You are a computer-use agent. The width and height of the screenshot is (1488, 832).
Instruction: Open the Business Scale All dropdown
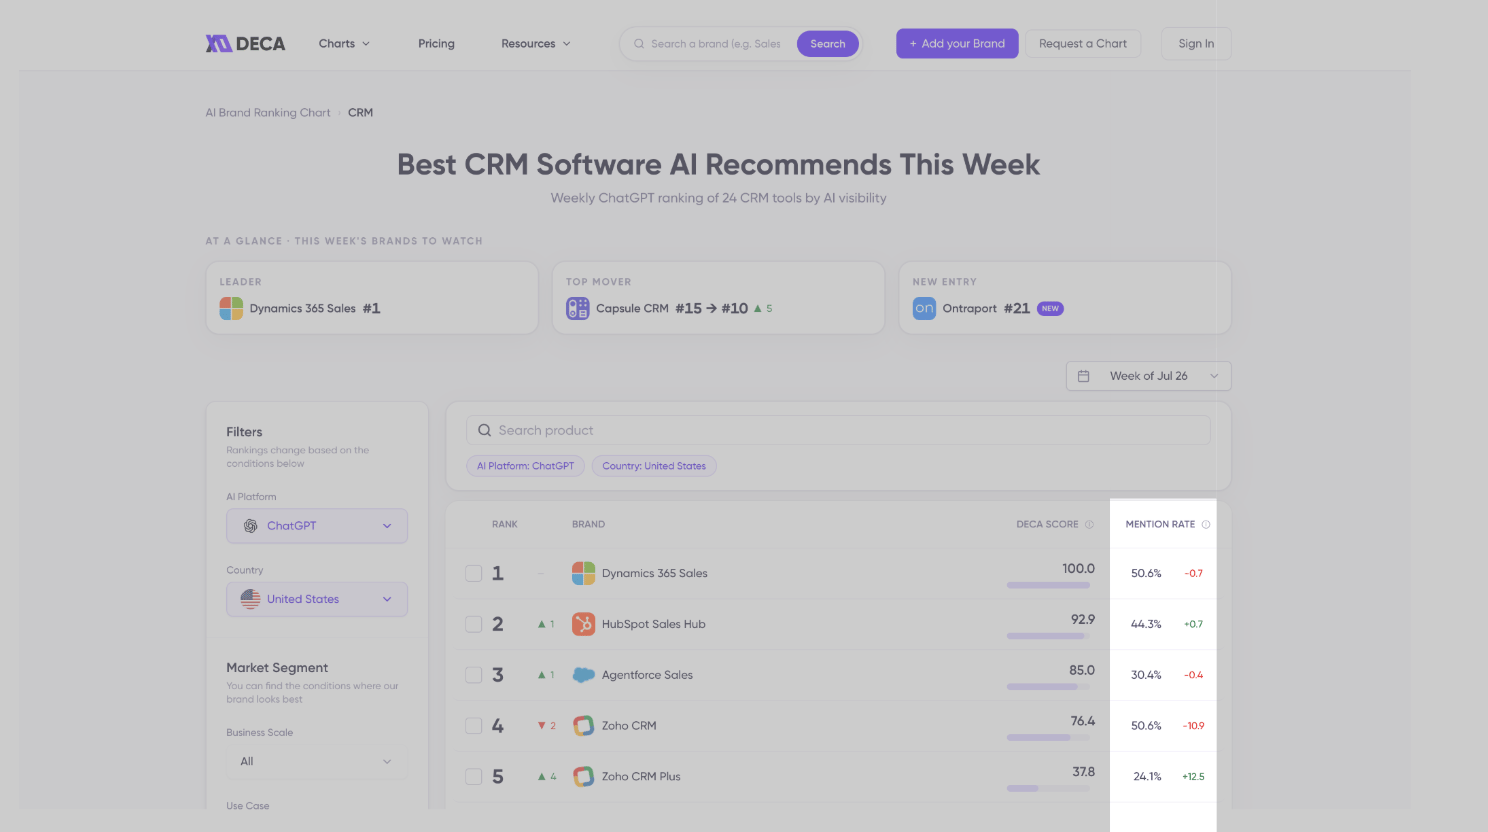(x=317, y=762)
